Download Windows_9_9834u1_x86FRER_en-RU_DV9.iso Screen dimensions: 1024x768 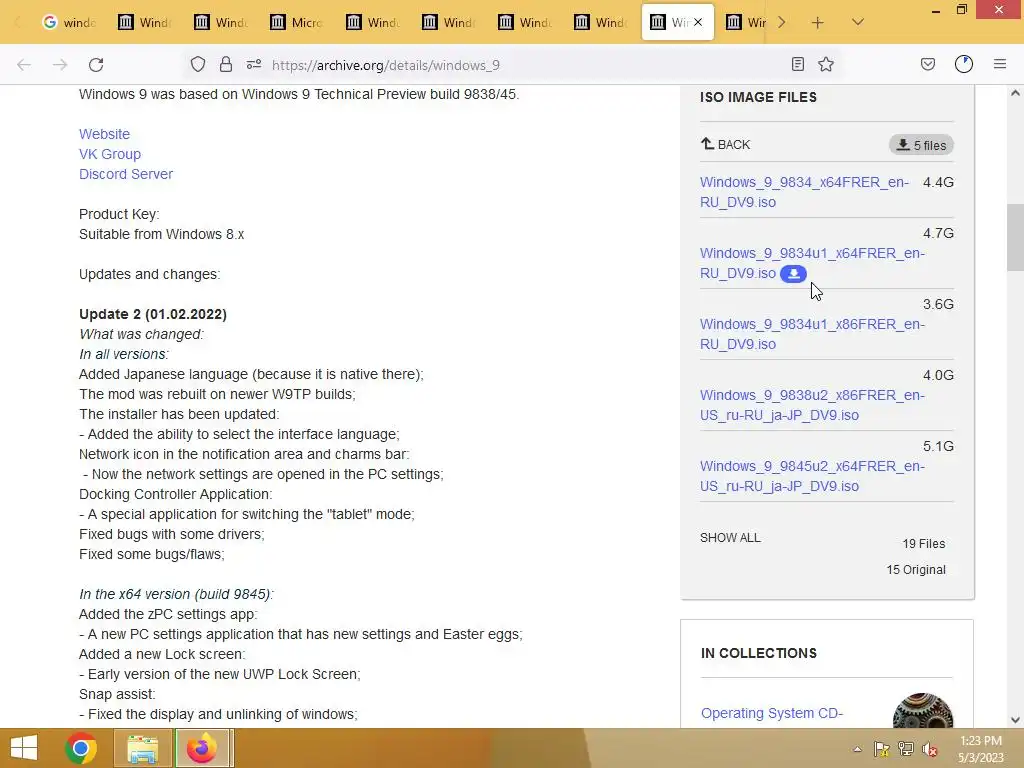pos(812,334)
